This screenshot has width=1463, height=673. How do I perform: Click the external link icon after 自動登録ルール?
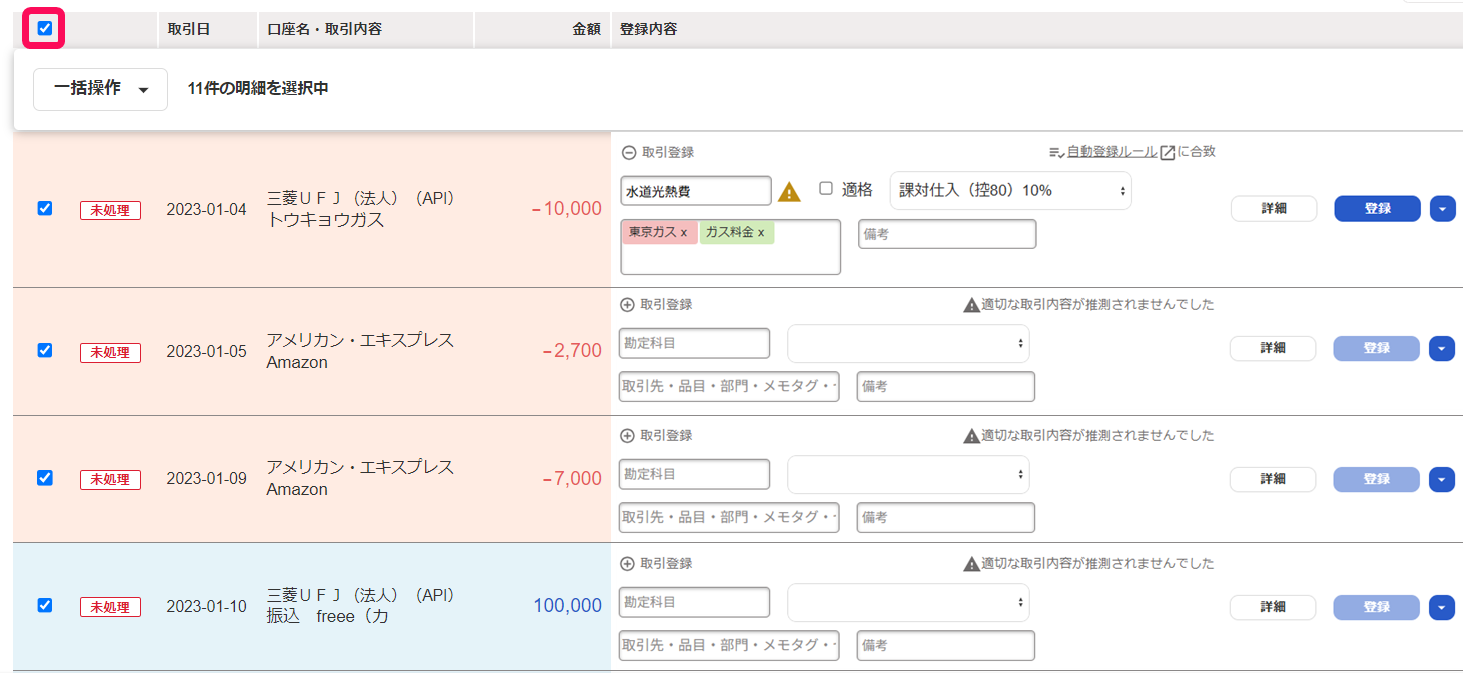[x=1167, y=153]
